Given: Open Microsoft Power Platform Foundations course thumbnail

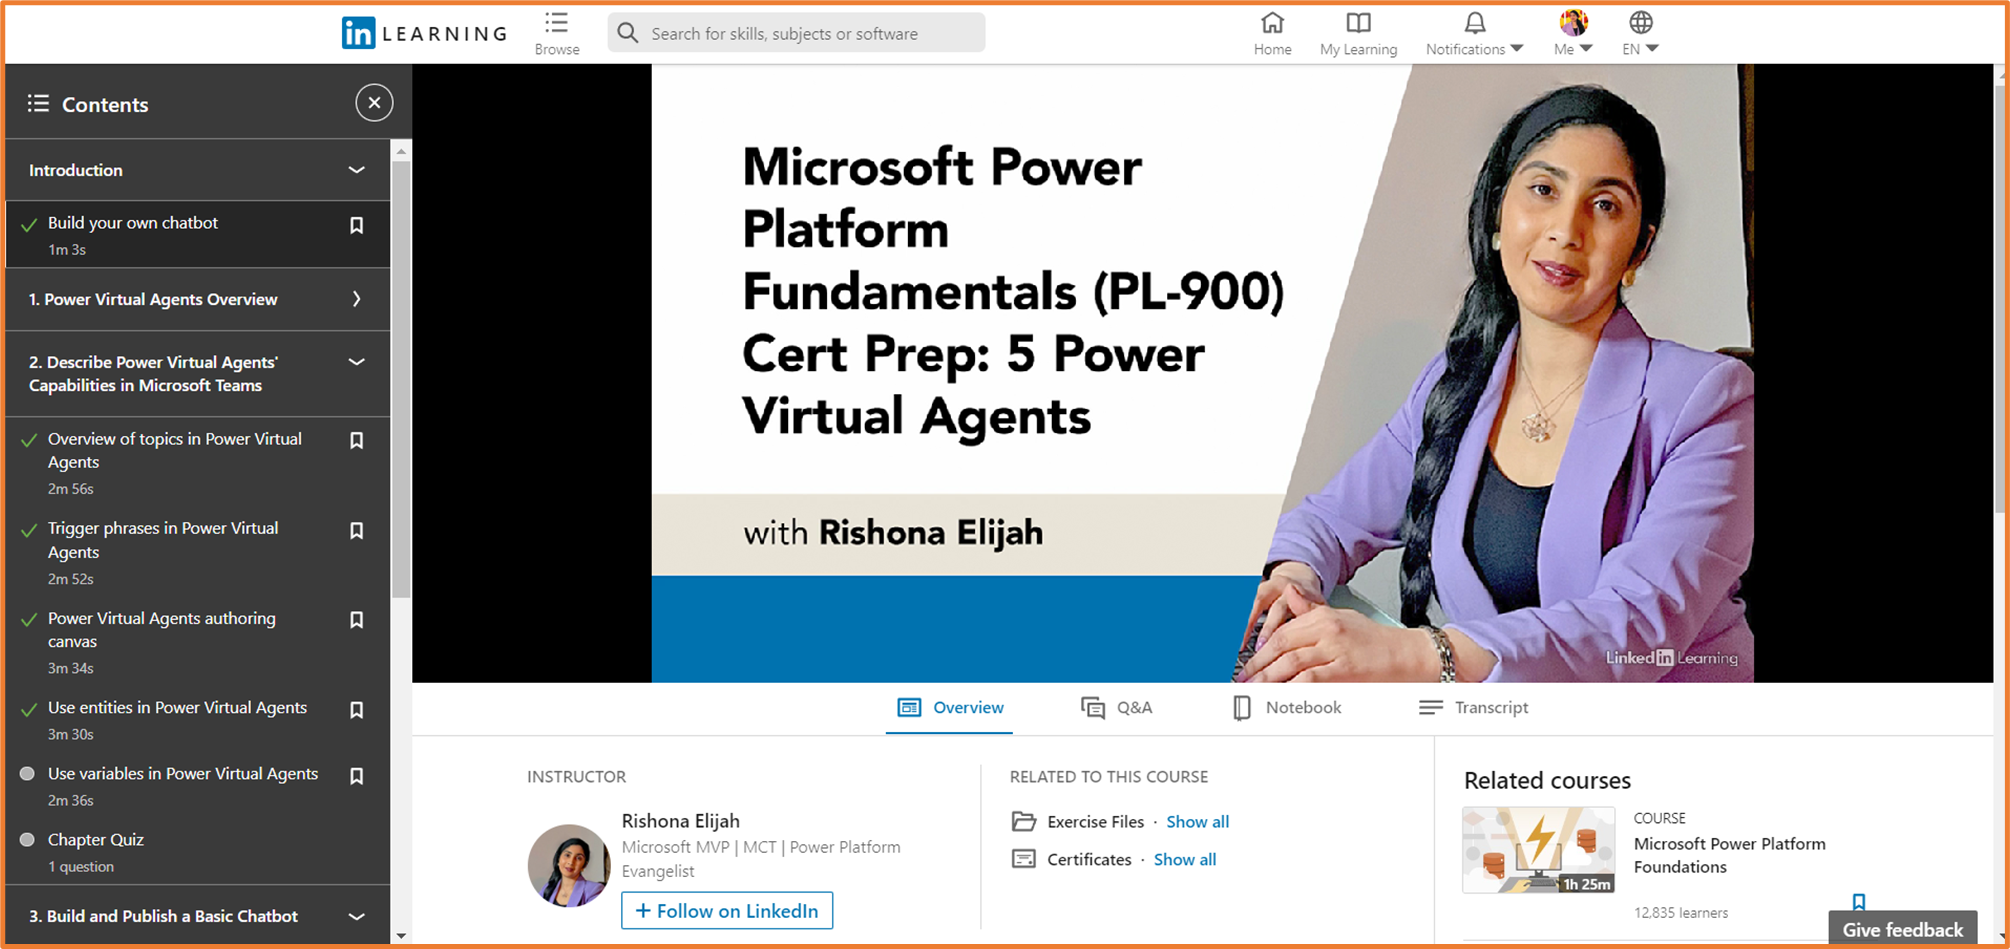Looking at the screenshot, I should click(1538, 850).
